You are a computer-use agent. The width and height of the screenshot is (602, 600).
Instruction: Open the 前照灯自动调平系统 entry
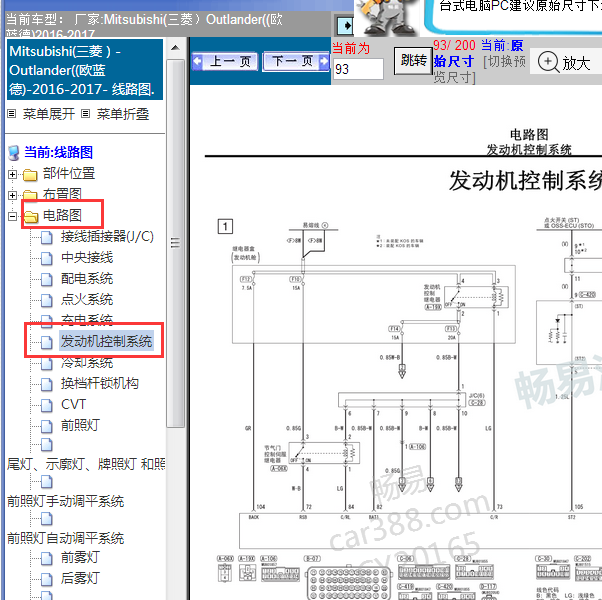pyautogui.click(x=66, y=538)
